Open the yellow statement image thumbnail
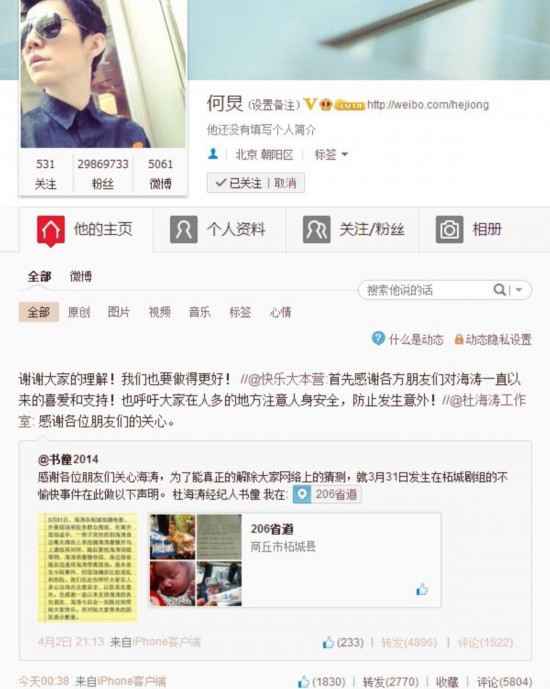550x689 pixels. pos(87,568)
